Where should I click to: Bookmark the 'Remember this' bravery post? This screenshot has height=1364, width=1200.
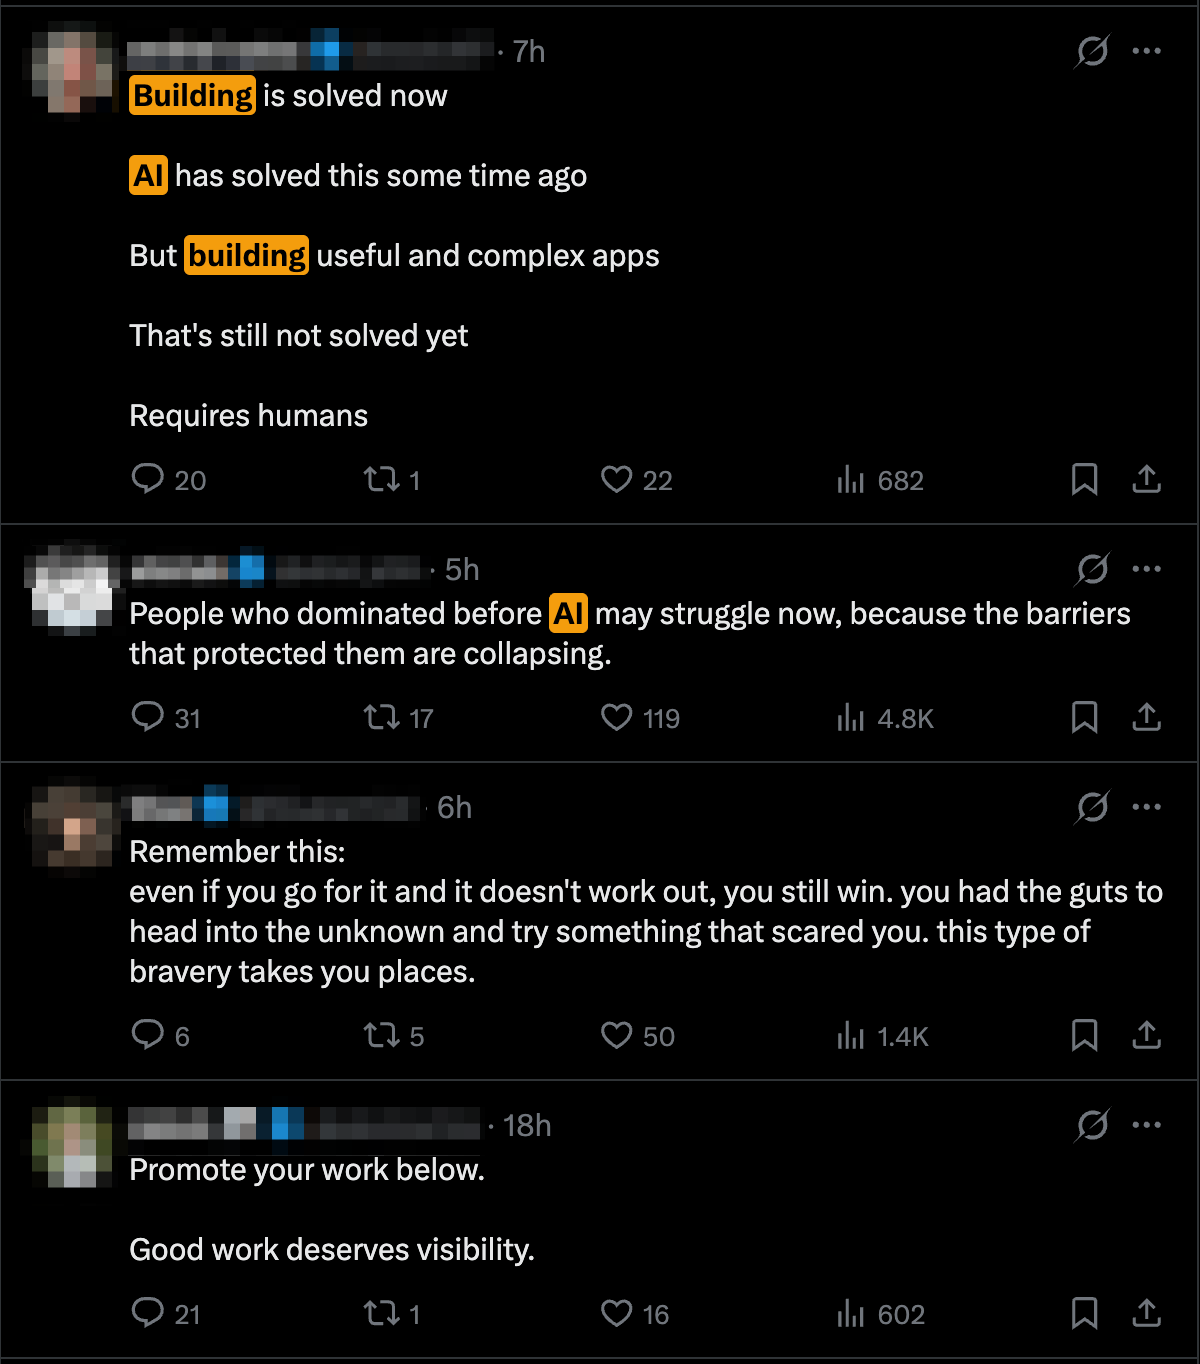tap(1084, 1035)
